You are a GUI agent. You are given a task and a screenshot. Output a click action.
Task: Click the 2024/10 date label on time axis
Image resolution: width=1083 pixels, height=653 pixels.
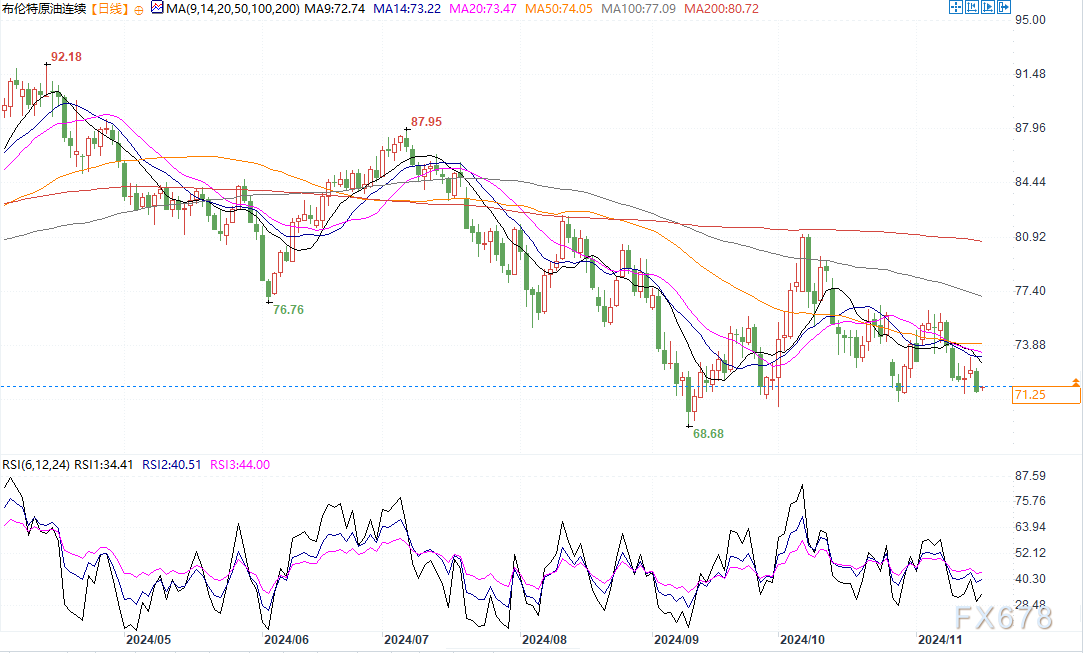[801, 638]
